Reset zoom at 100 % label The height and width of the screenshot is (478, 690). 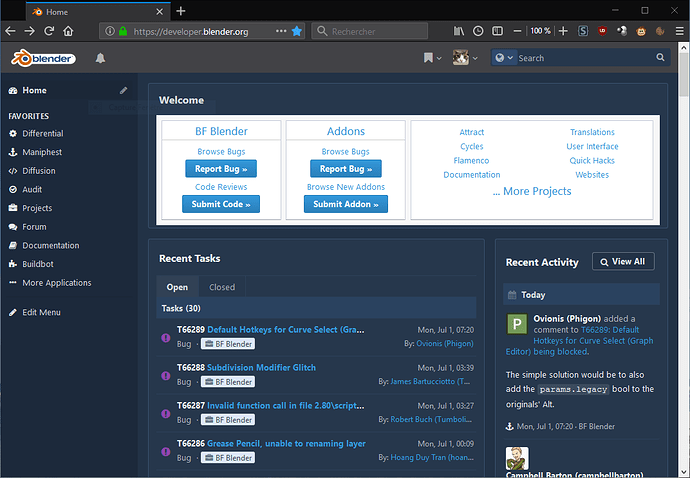pyautogui.click(x=540, y=31)
